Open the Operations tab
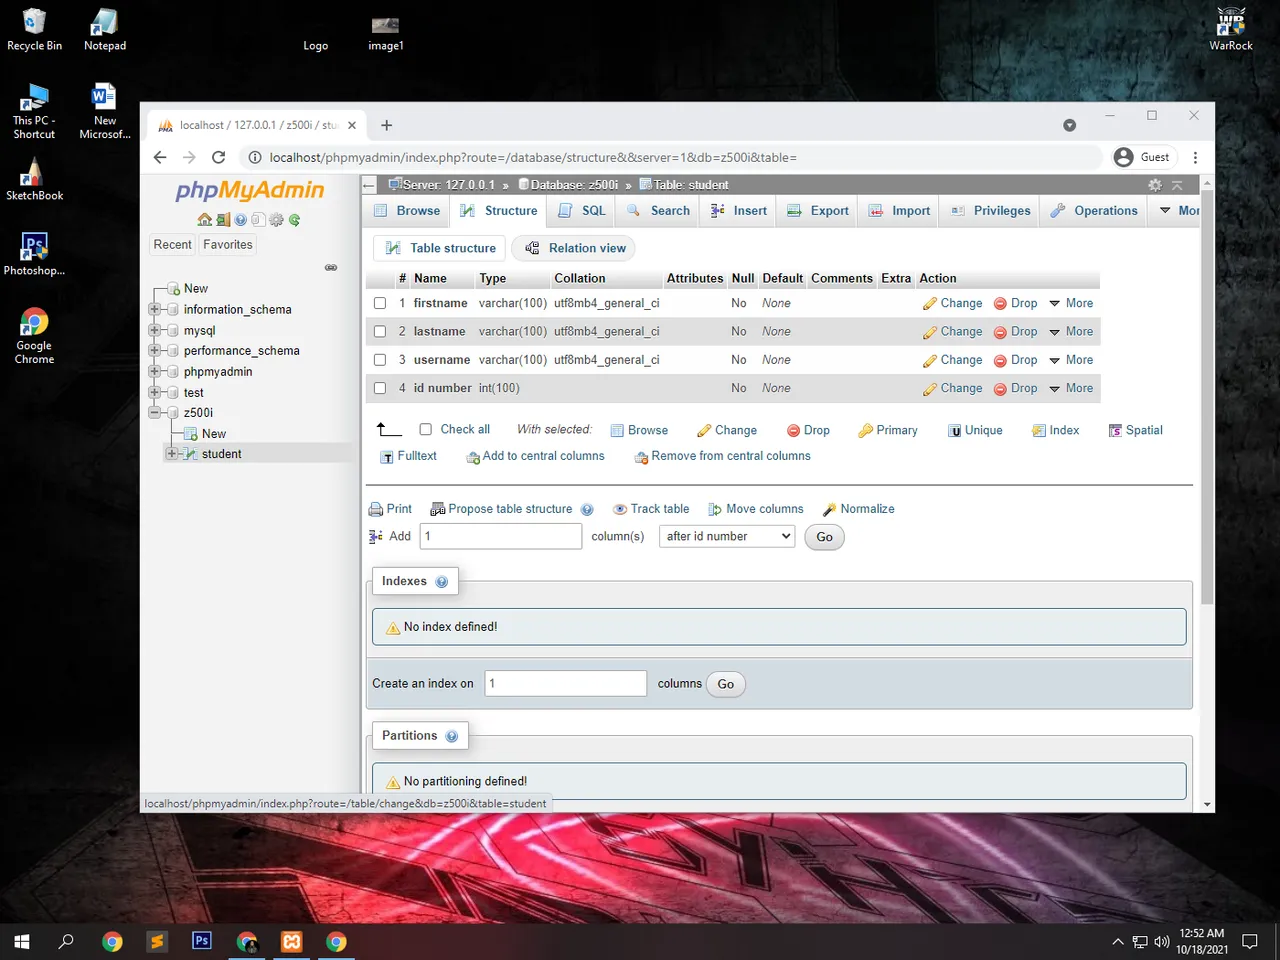The width and height of the screenshot is (1280, 960). pos(1094,211)
